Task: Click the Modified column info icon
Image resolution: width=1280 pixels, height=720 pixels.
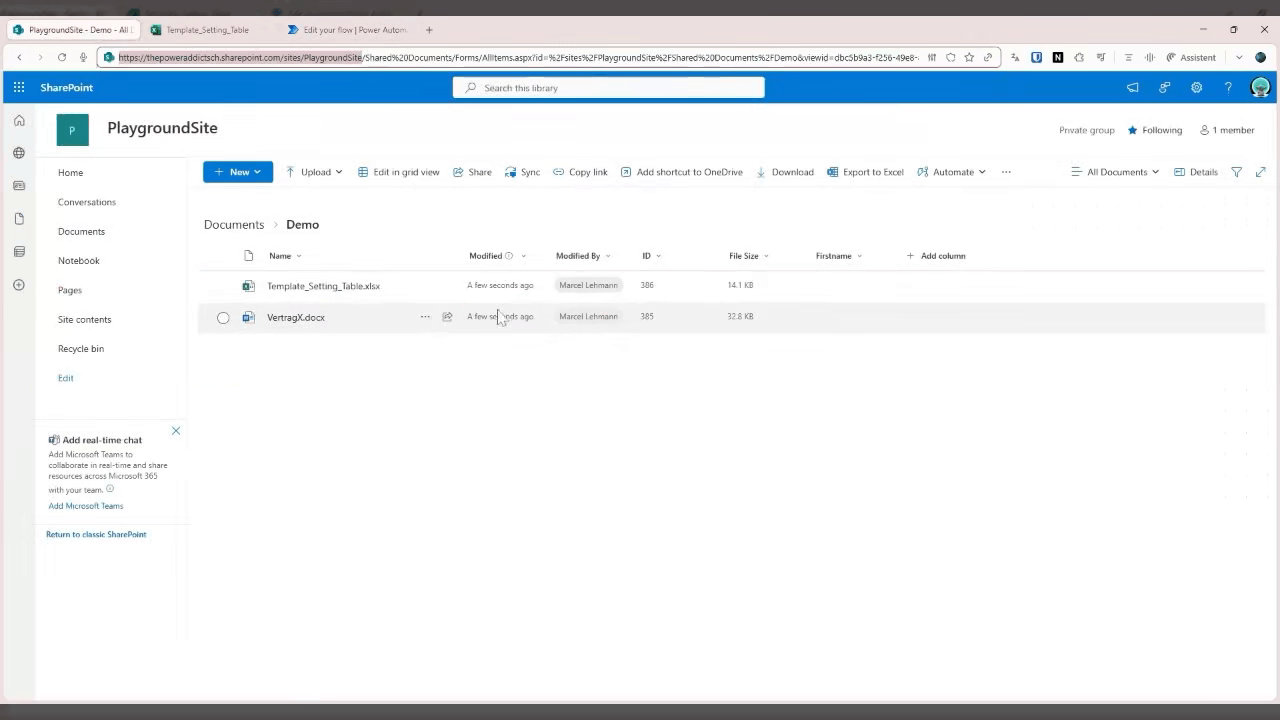Action: [x=508, y=256]
